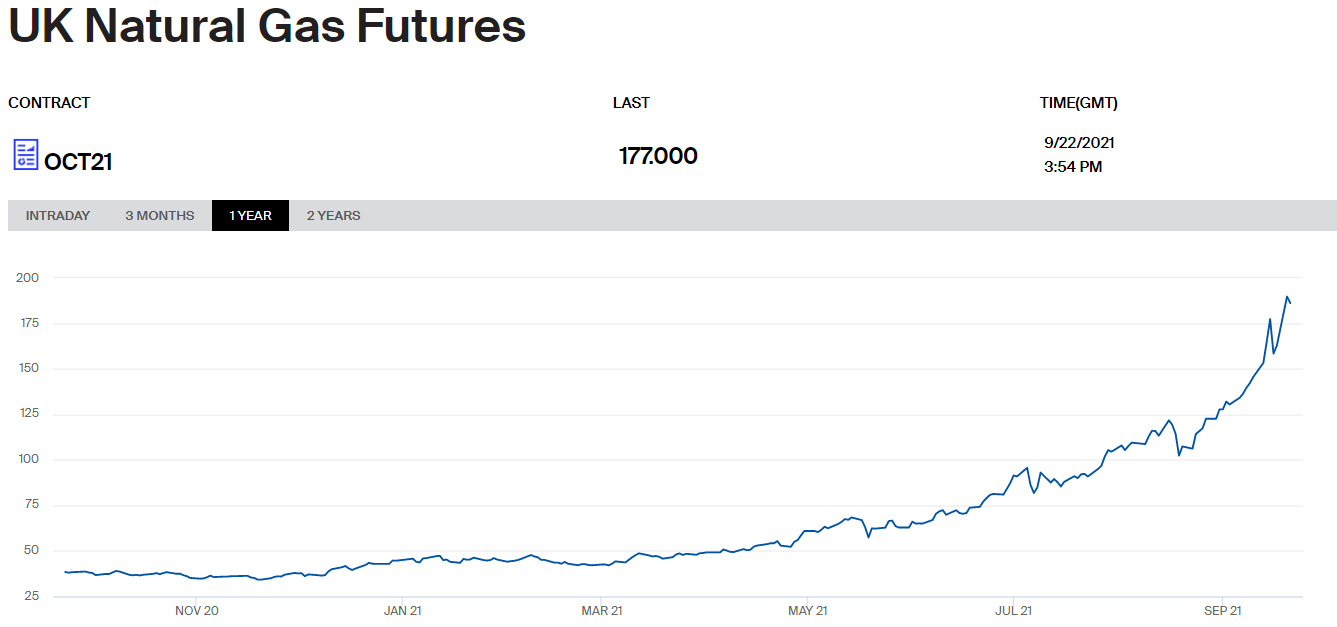Viewport: 1337px width, 627px height.
Task: Open the OCT21 contract link
Action: (x=78, y=162)
